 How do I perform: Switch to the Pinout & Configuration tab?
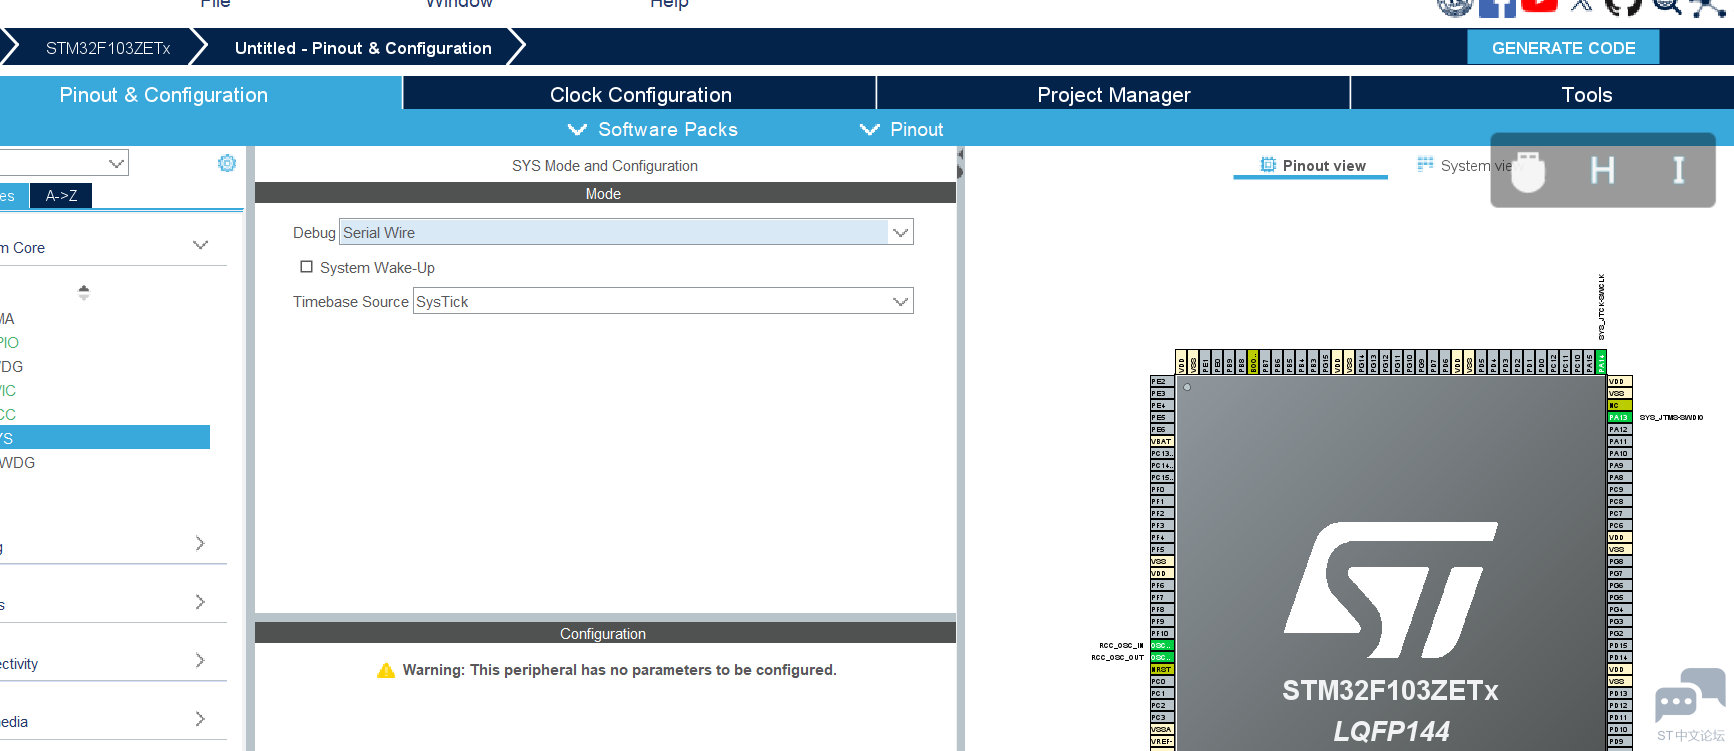200,95
